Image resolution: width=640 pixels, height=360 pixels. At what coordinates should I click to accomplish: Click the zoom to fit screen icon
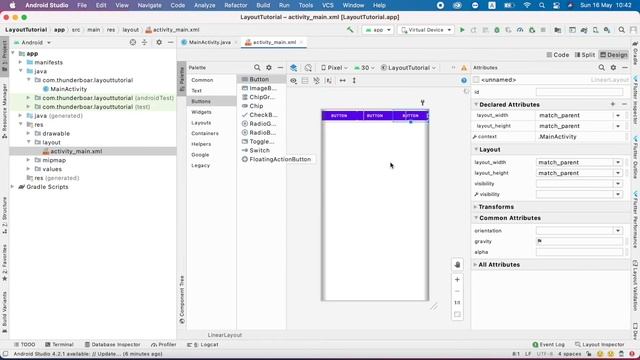click(457, 314)
